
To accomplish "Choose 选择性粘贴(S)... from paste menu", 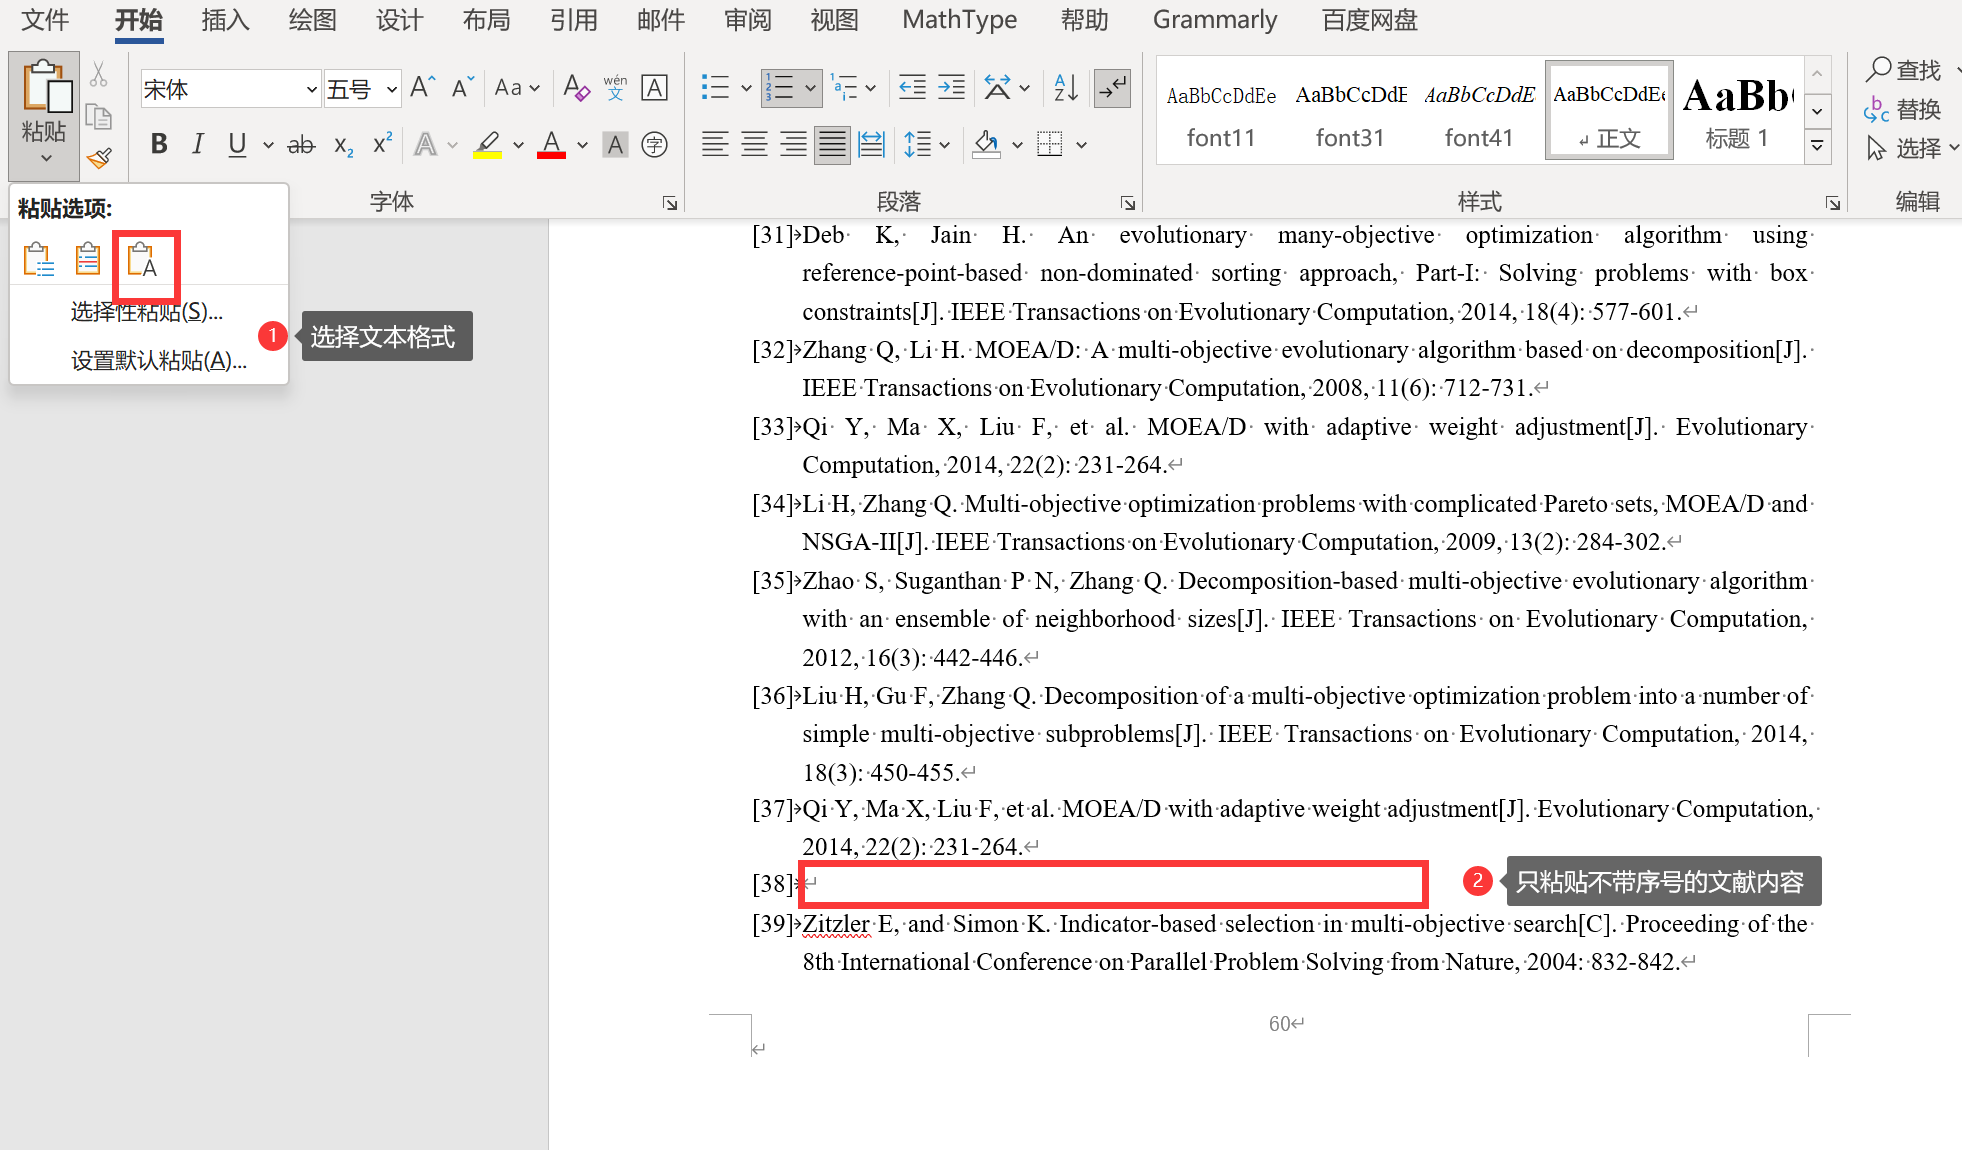I will 146,312.
